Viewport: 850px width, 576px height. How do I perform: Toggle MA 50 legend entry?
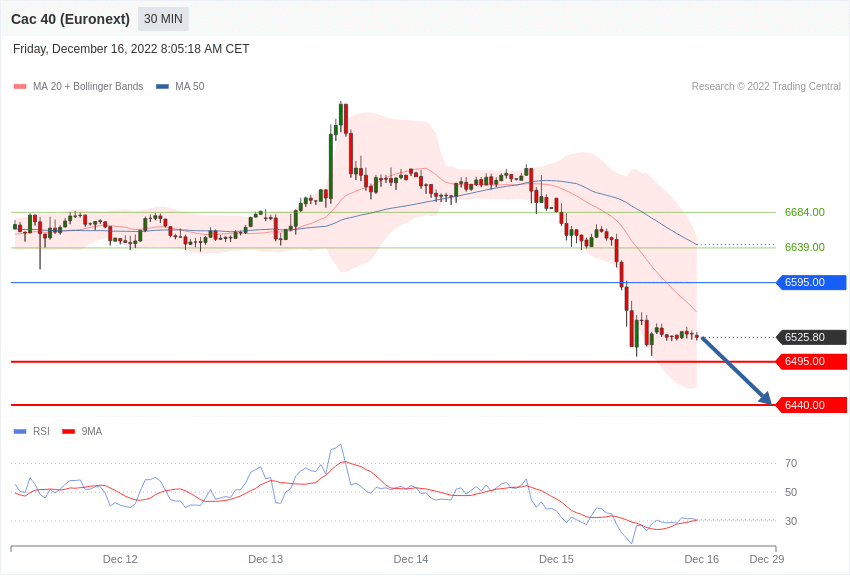coord(180,86)
